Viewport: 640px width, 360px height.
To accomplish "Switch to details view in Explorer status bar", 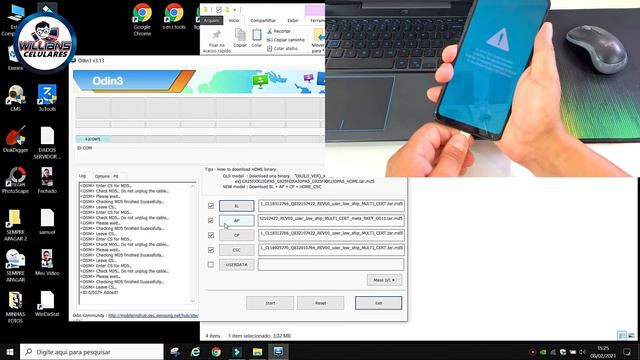I will 622,336.
